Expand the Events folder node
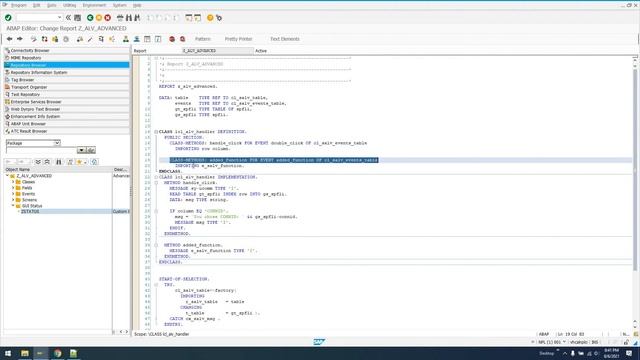This screenshot has height=360, width=640. click(x=13, y=194)
